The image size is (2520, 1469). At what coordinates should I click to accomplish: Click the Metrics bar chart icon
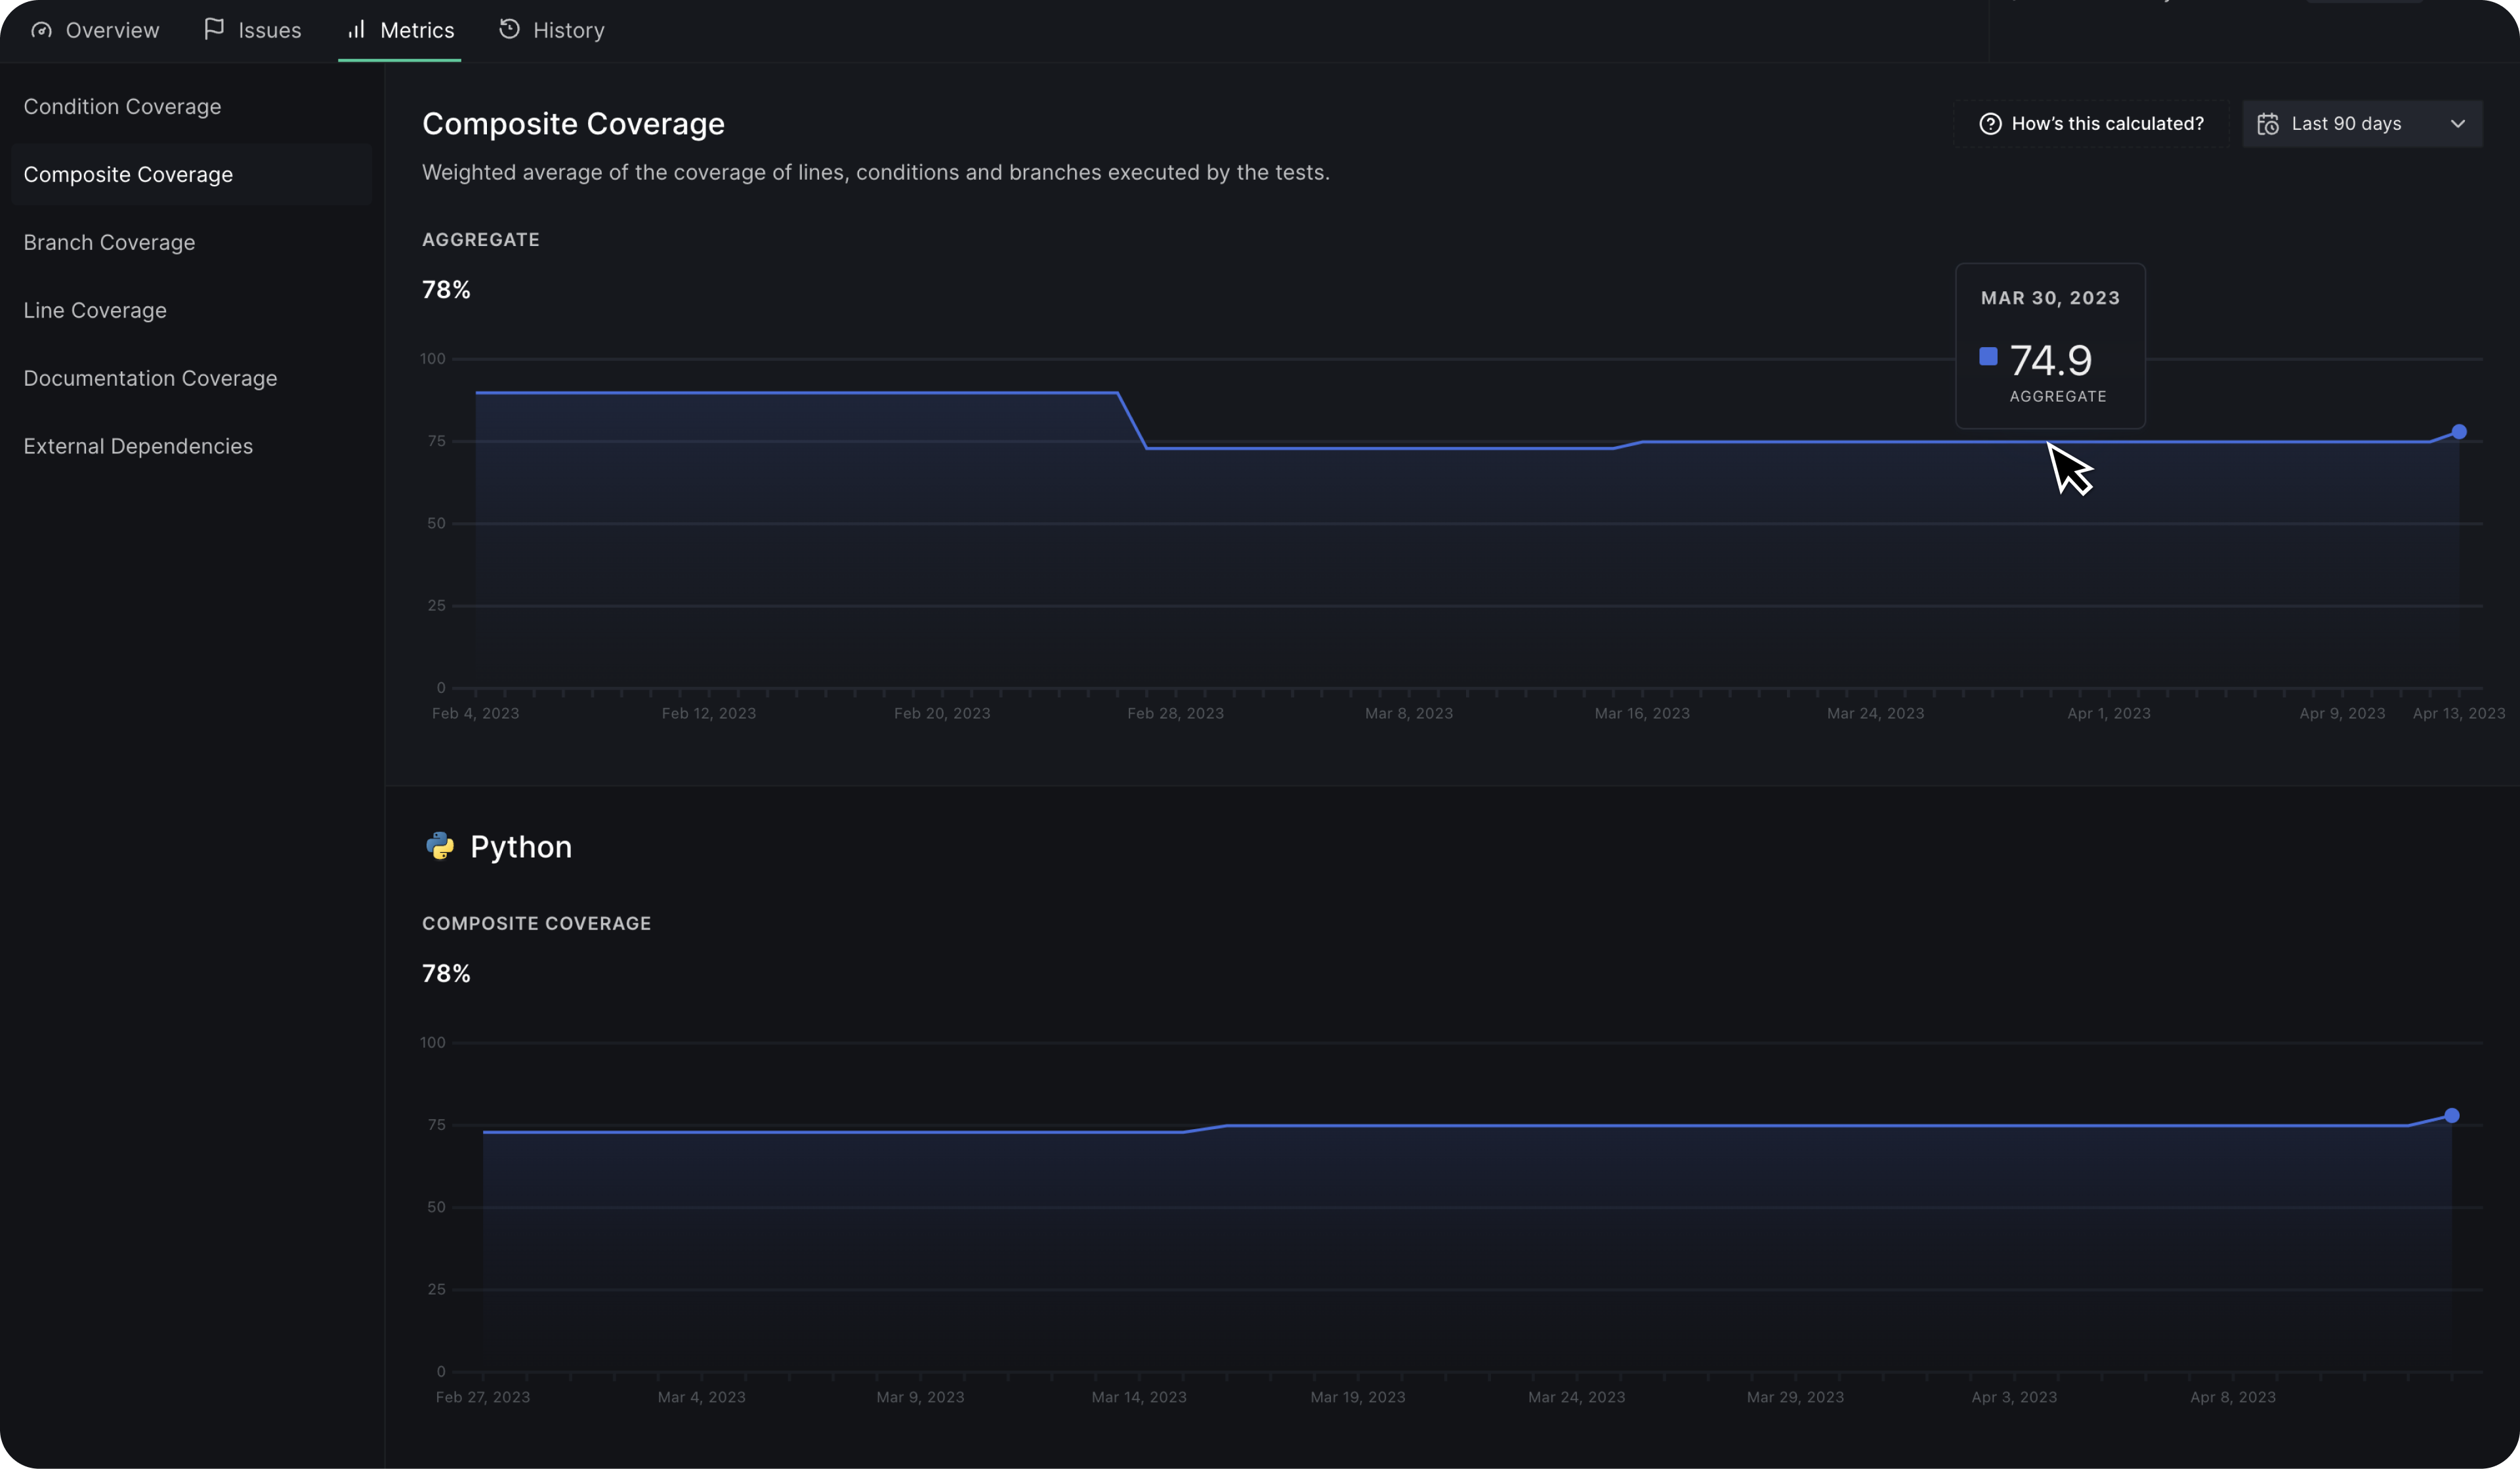356,29
